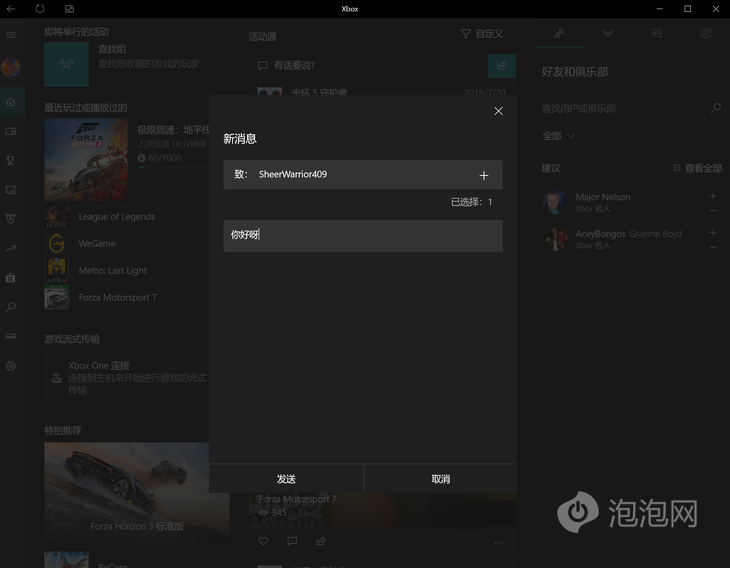Comment on the Forza Motorsport 7 post
This screenshot has height=568, width=730.
[x=292, y=541]
